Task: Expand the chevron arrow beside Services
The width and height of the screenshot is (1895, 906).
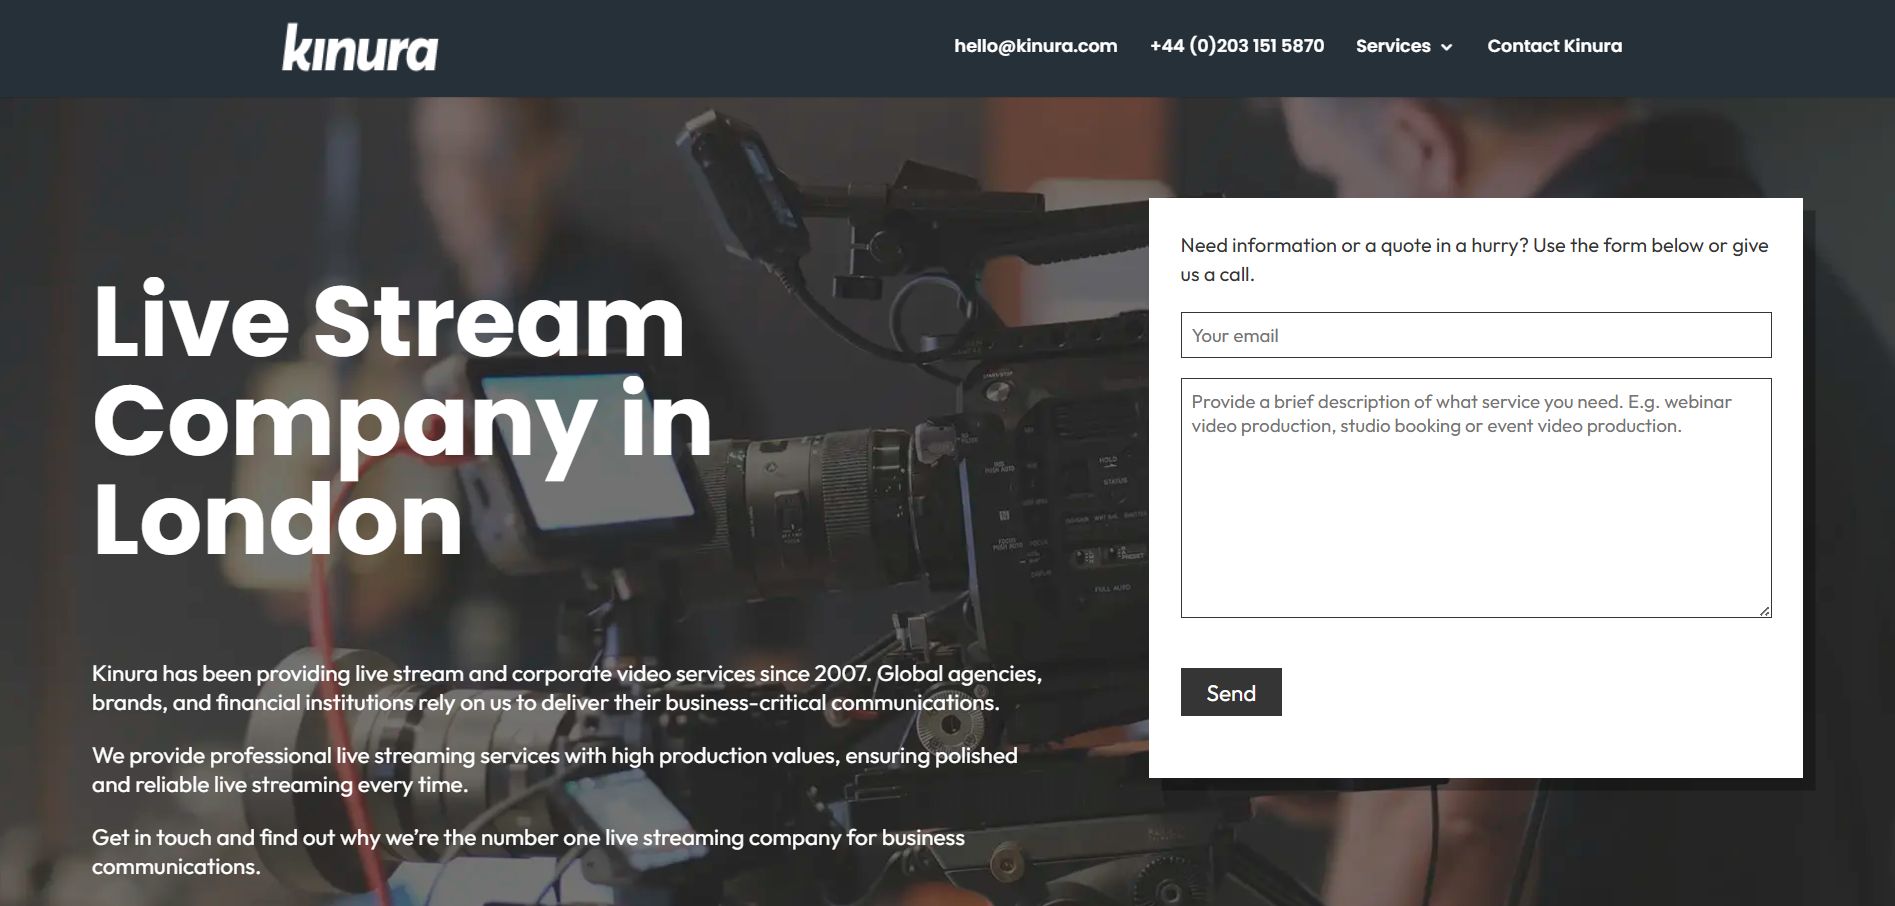Action: pyautogui.click(x=1446, y=47)
